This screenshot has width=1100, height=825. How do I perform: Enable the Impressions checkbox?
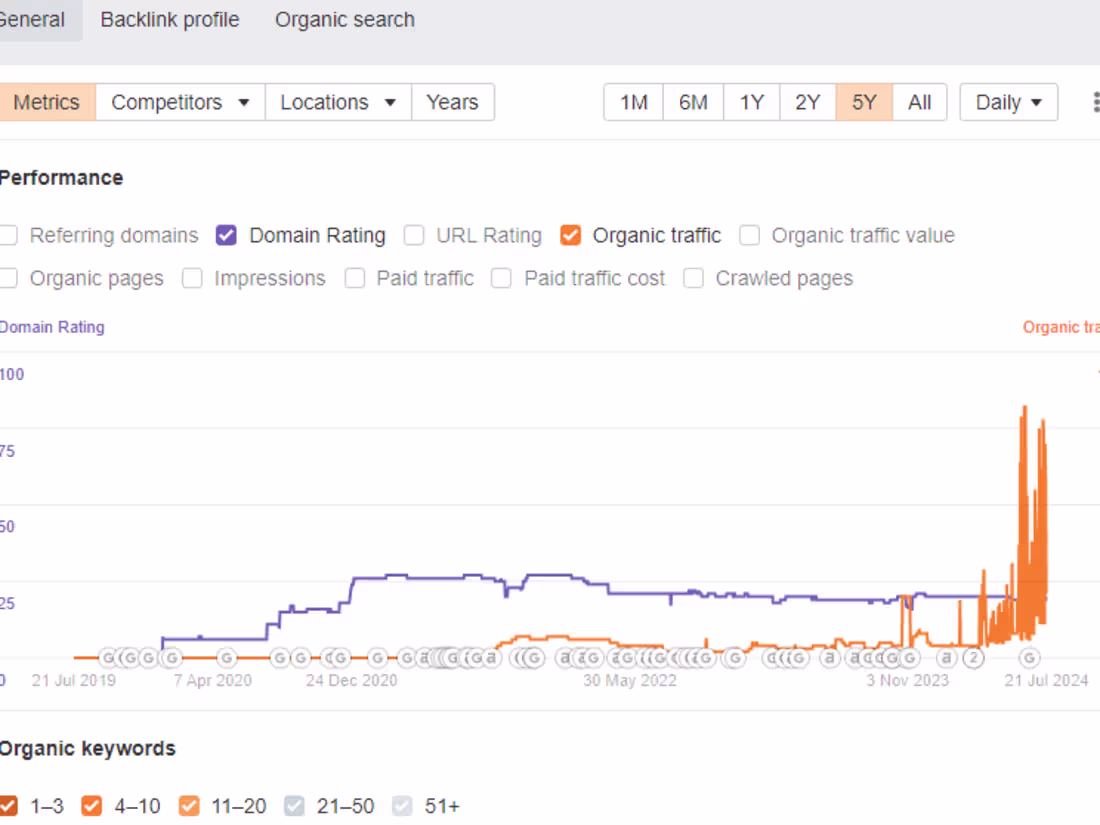coord(192,279)
